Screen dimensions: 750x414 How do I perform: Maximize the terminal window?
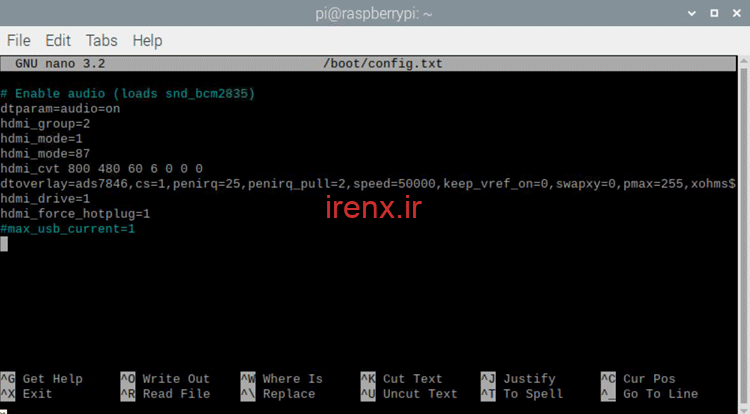click(x=714, y=13)
